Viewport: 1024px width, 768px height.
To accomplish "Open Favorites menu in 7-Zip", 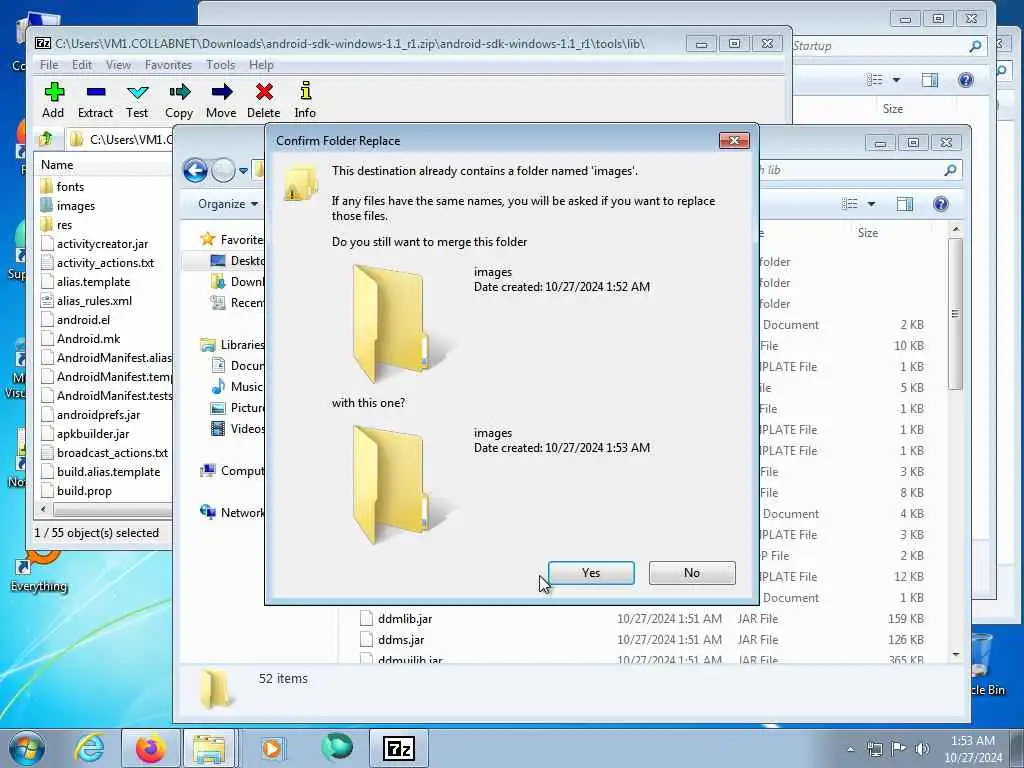I will pyautogui.click(x=168, y=65).
